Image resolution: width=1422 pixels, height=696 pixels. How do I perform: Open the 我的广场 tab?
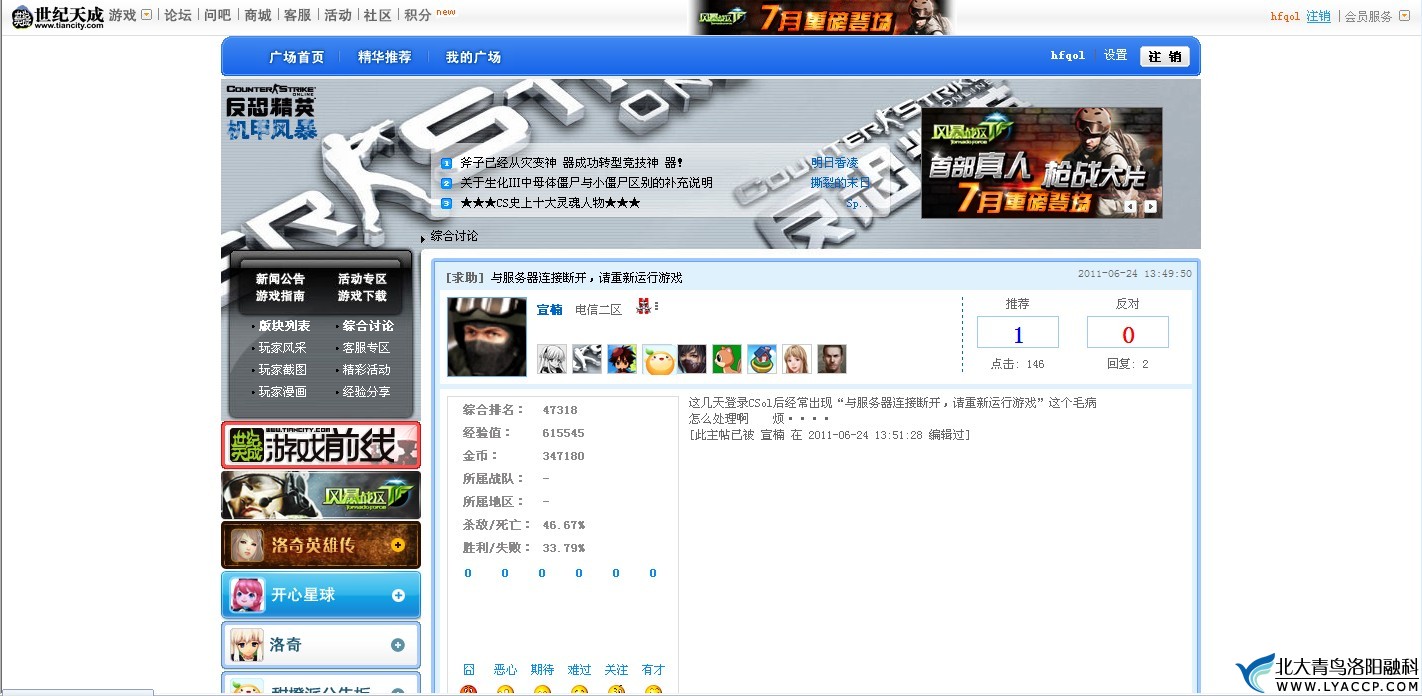click(473, 57)
